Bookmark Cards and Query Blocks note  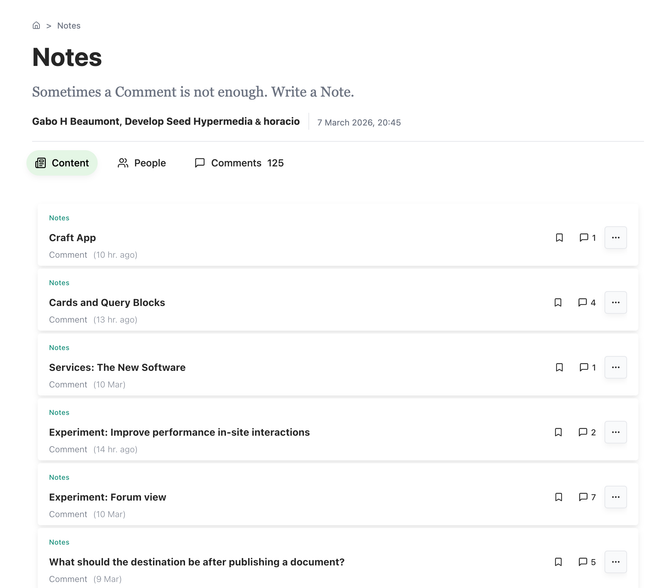(559, 303)
